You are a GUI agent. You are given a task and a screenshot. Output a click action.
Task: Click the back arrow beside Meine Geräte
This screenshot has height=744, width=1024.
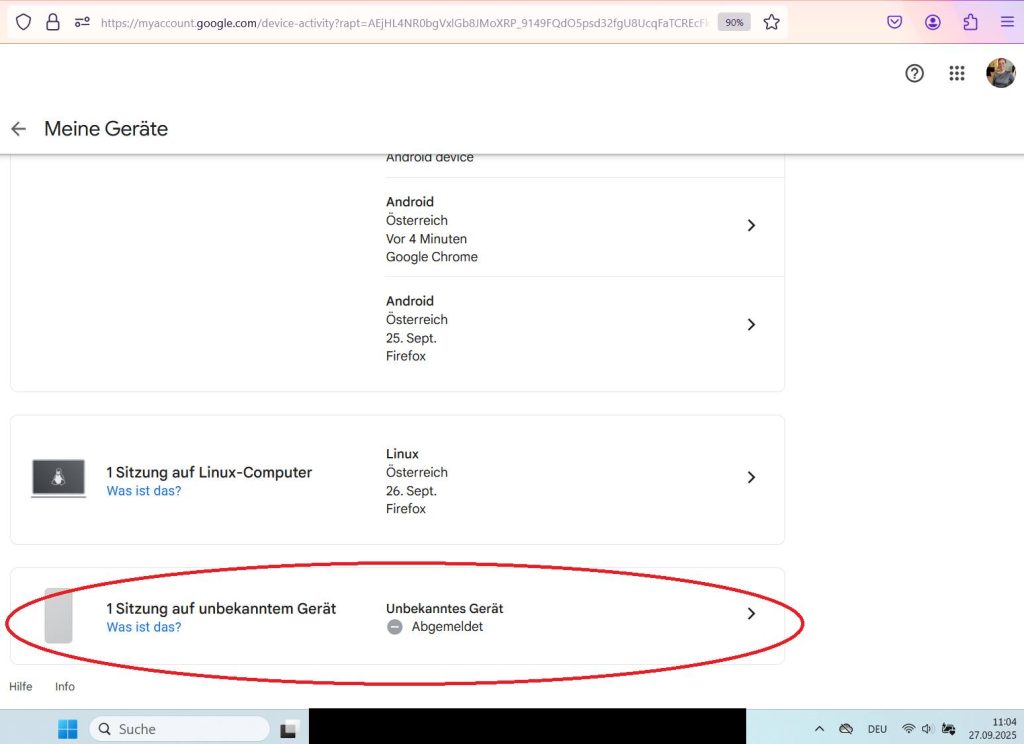point(18,129)
